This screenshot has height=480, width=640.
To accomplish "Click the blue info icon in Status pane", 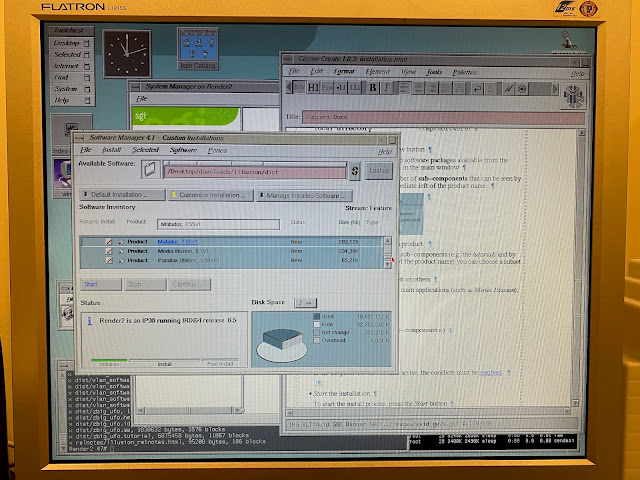I will pyautogui.click(x=89, y=321).
